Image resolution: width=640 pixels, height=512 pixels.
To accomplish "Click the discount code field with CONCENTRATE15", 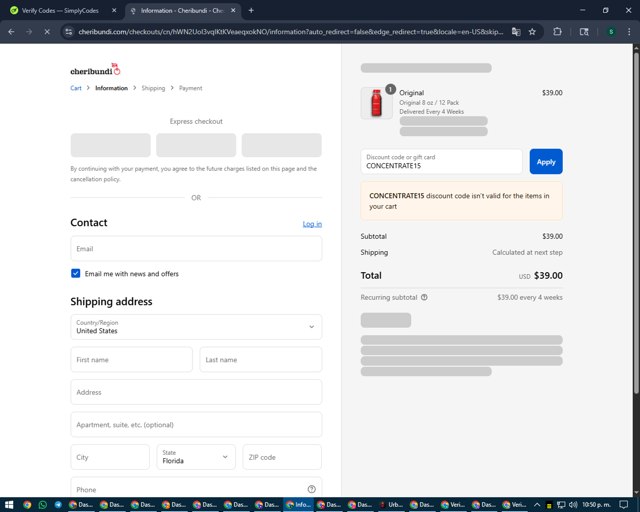I will (441, 162).
